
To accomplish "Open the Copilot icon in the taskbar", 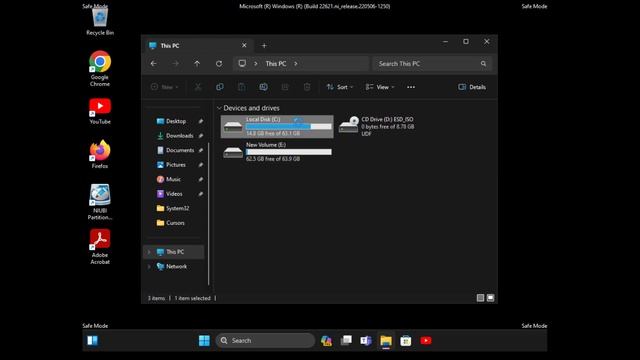I will tap(326, 340).
